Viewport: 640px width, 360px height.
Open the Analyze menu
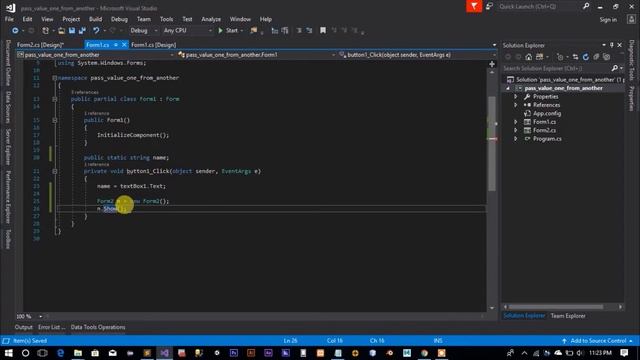211,19
